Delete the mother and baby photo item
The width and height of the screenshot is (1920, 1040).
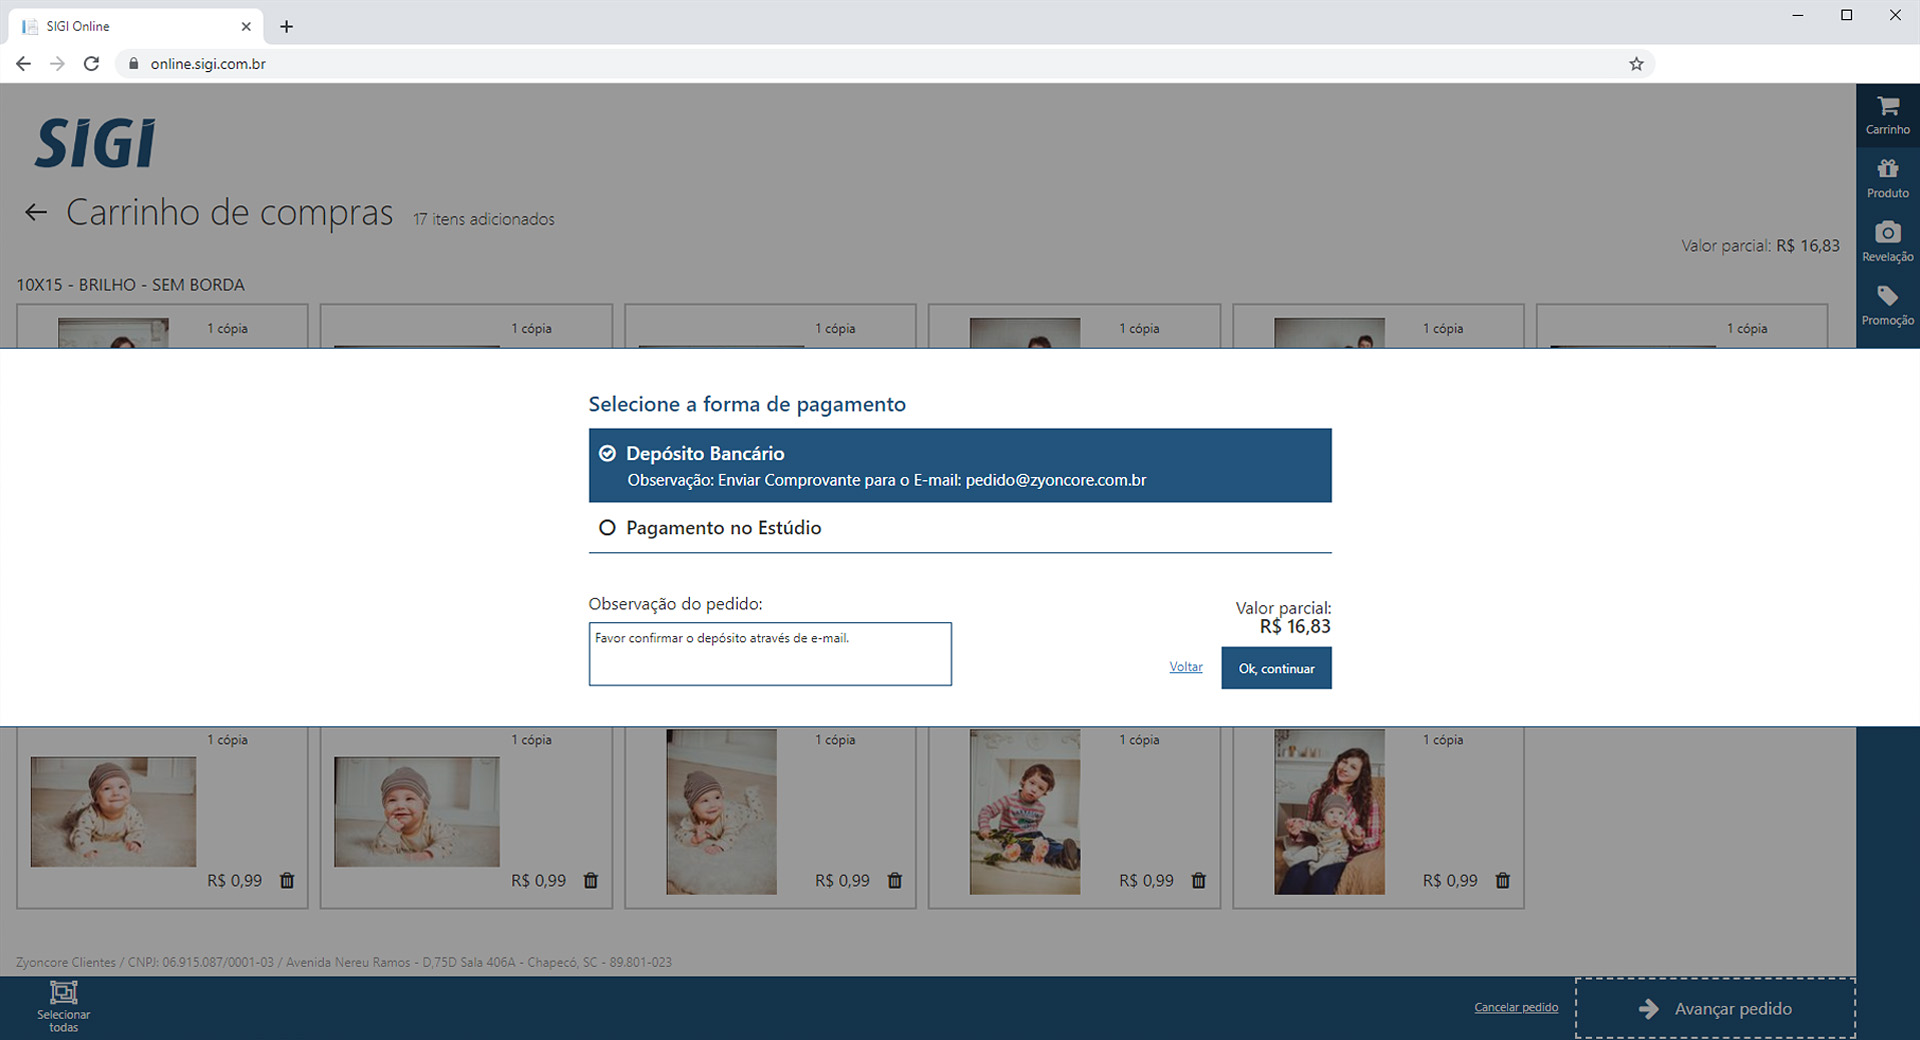coord(1502,881)
